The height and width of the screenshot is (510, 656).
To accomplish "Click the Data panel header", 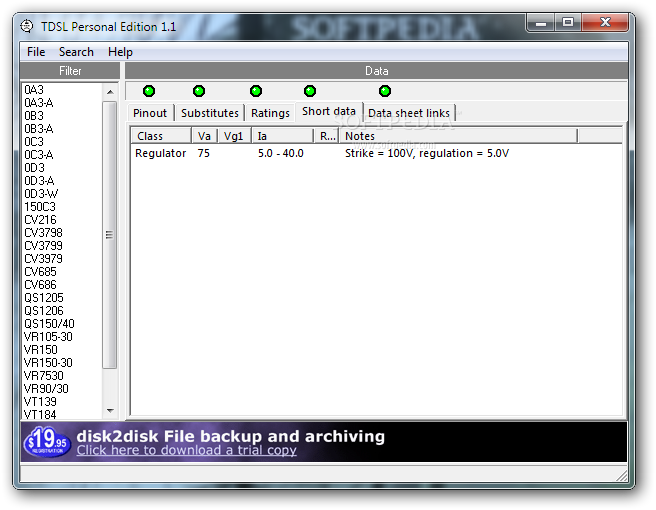I will (377, 71).
